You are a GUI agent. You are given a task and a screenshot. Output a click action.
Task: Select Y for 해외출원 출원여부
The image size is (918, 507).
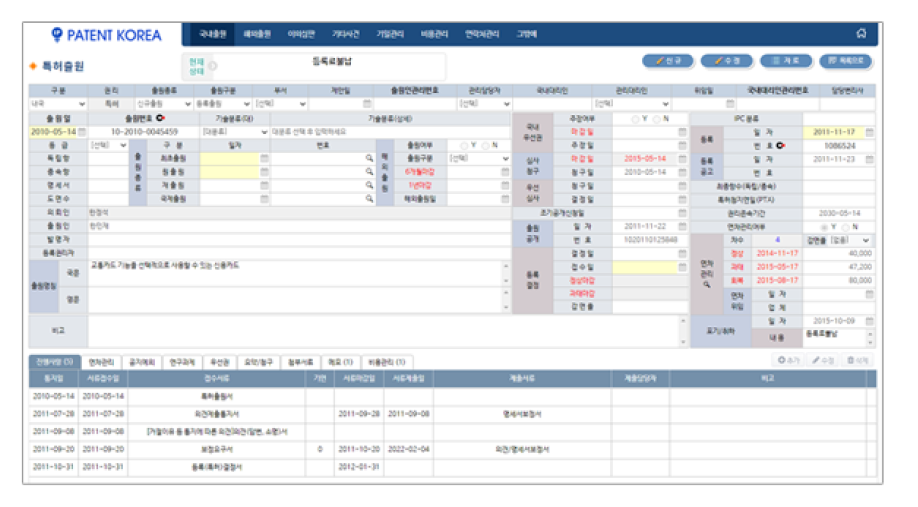(x=464, y=145)
